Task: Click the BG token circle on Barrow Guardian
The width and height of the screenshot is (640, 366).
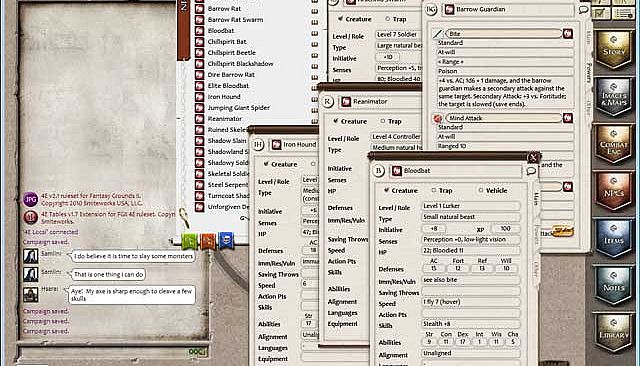Action: click(431, 9)
